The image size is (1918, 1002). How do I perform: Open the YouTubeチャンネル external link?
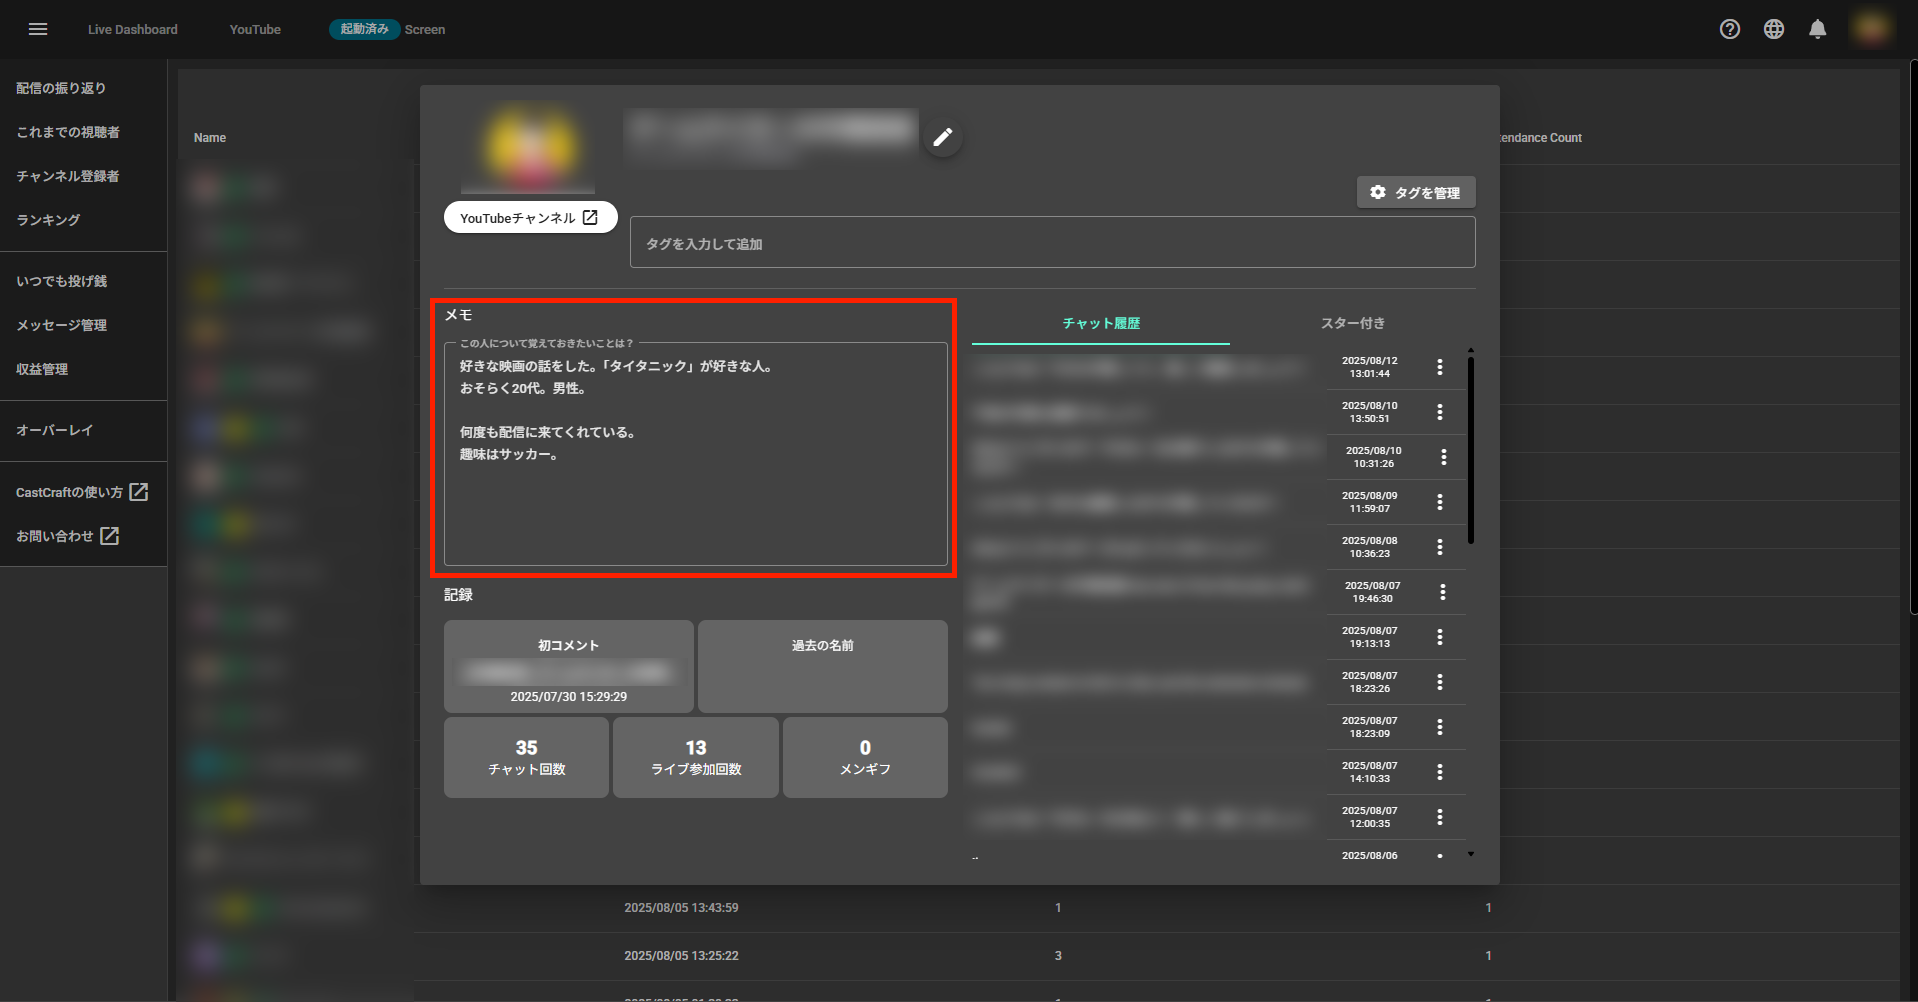coord(530,217)
